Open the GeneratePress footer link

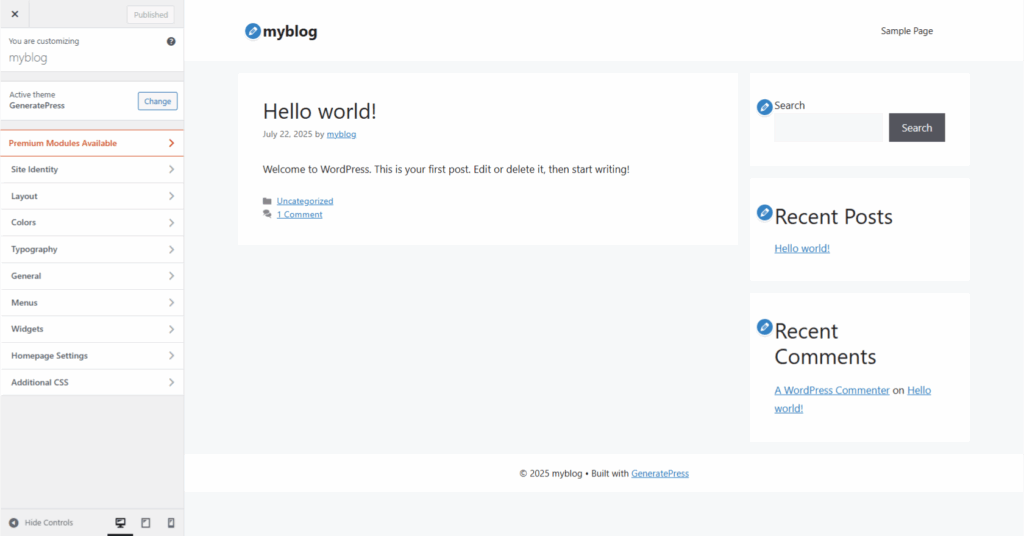pyautogui.click(x=660, y=473)
